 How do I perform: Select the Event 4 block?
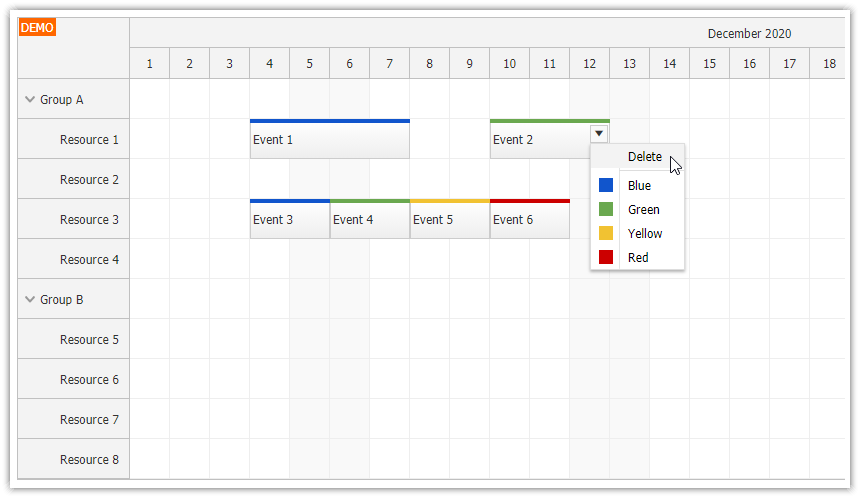[x=370, y=219]
